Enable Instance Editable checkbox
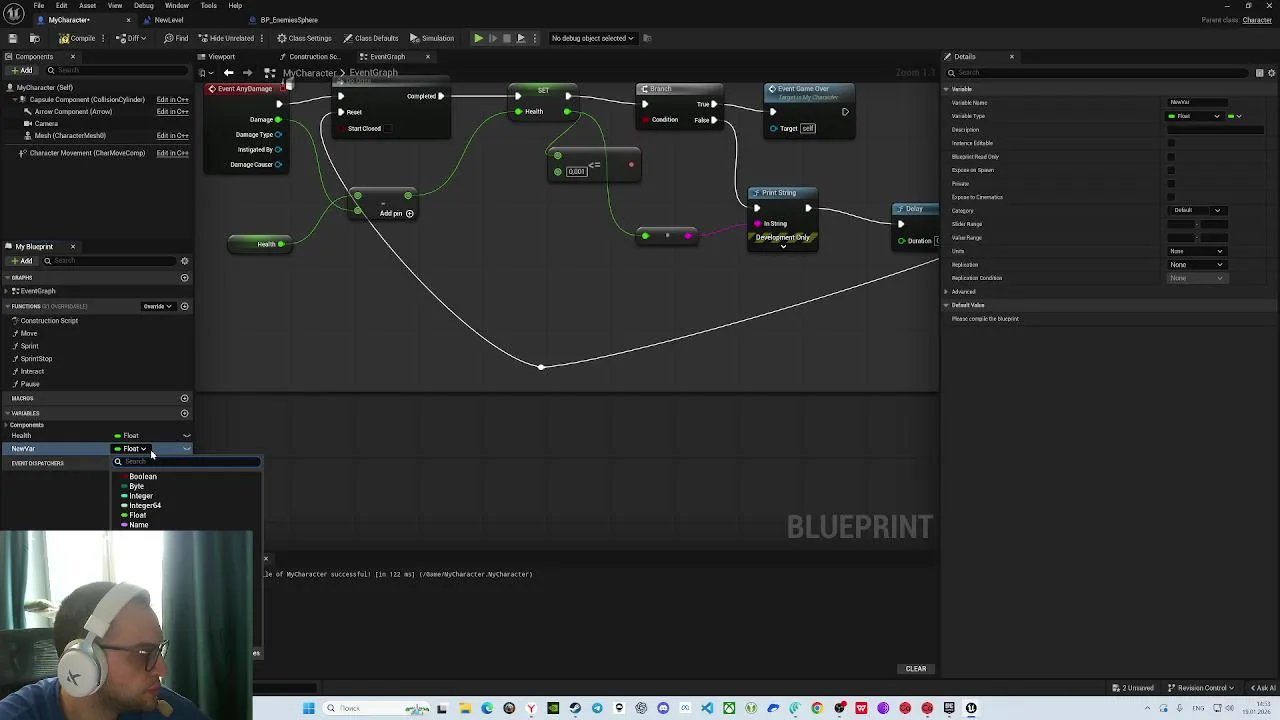 click(x=1172, y=143)
